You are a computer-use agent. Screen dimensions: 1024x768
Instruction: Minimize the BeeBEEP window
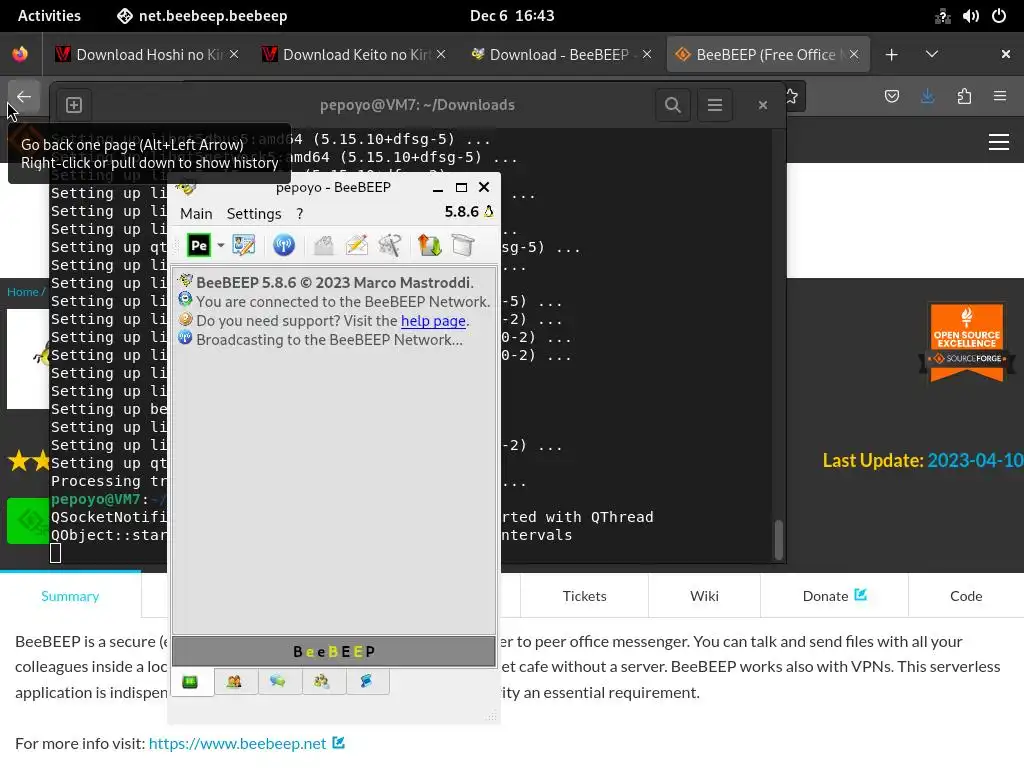[x=438, y=189]
